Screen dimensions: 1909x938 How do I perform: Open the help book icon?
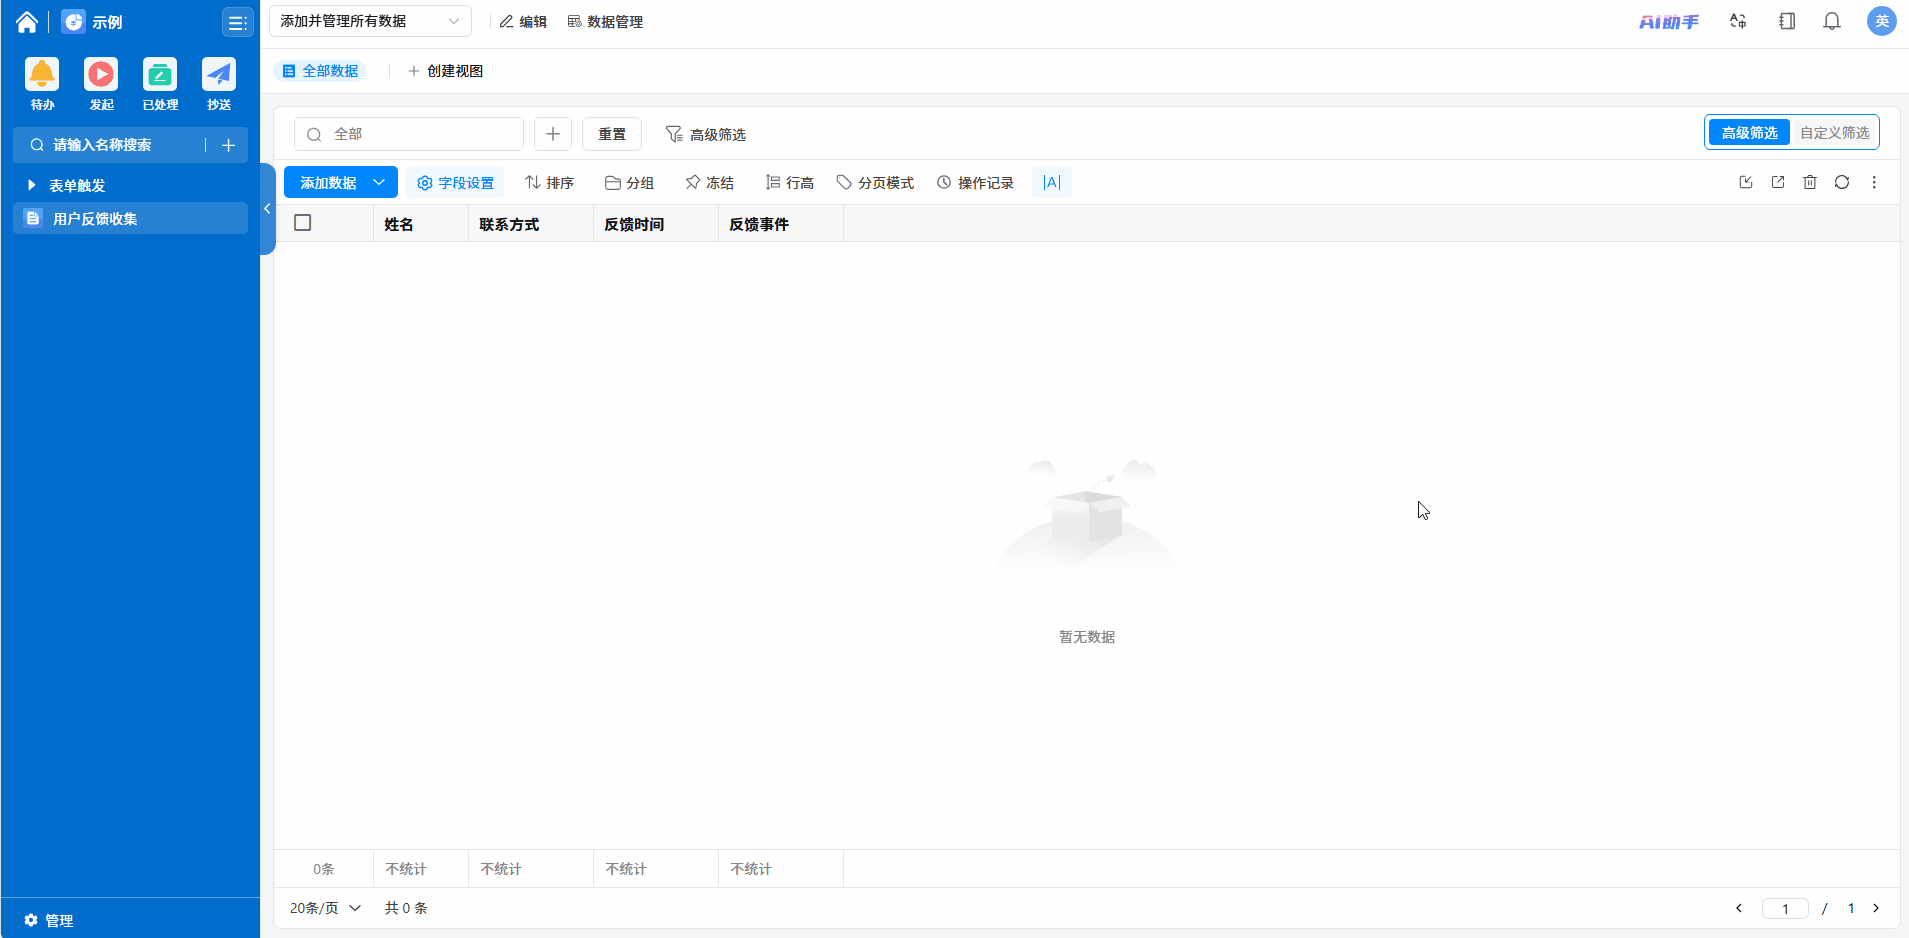(1787, 21)
